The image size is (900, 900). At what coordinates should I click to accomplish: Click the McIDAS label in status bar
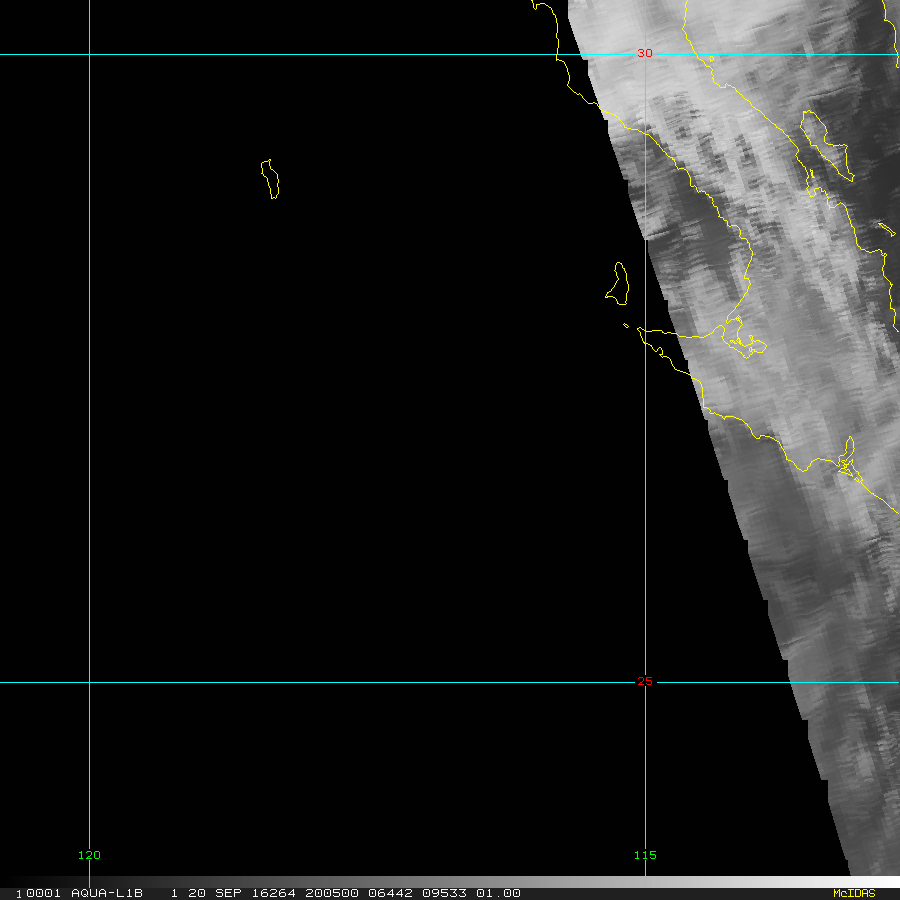coord(853,893)
